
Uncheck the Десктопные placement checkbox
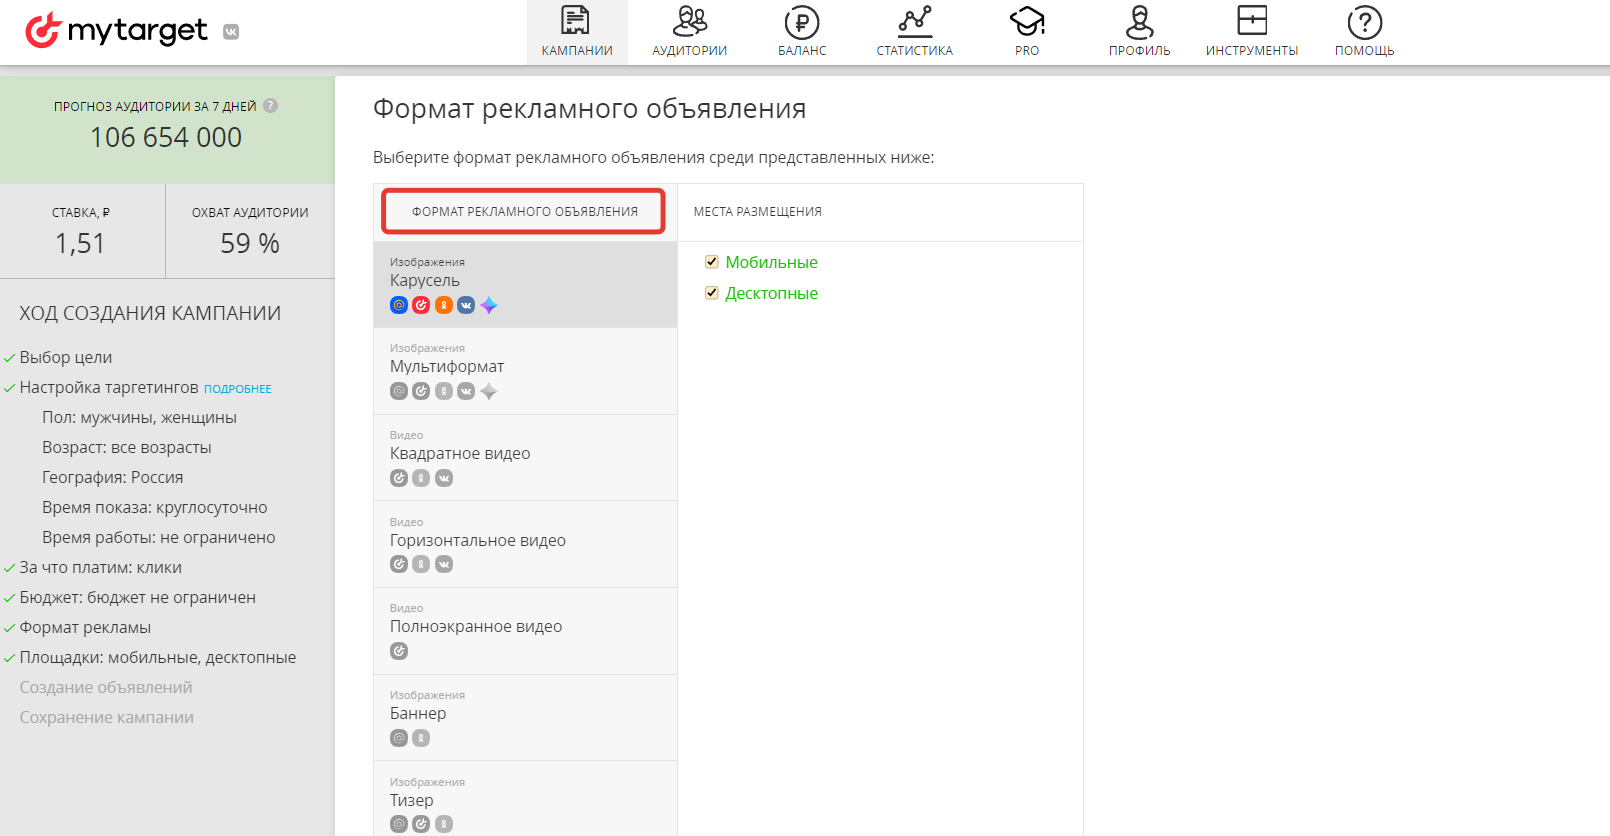(712, 293)
